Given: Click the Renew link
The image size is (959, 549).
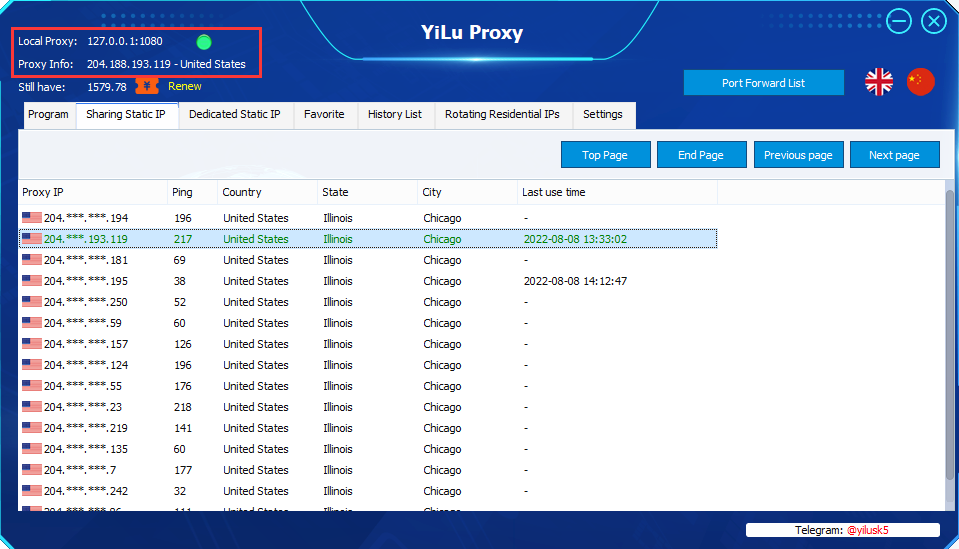Looking at the screenshot, I should click(x=185, y=87).
